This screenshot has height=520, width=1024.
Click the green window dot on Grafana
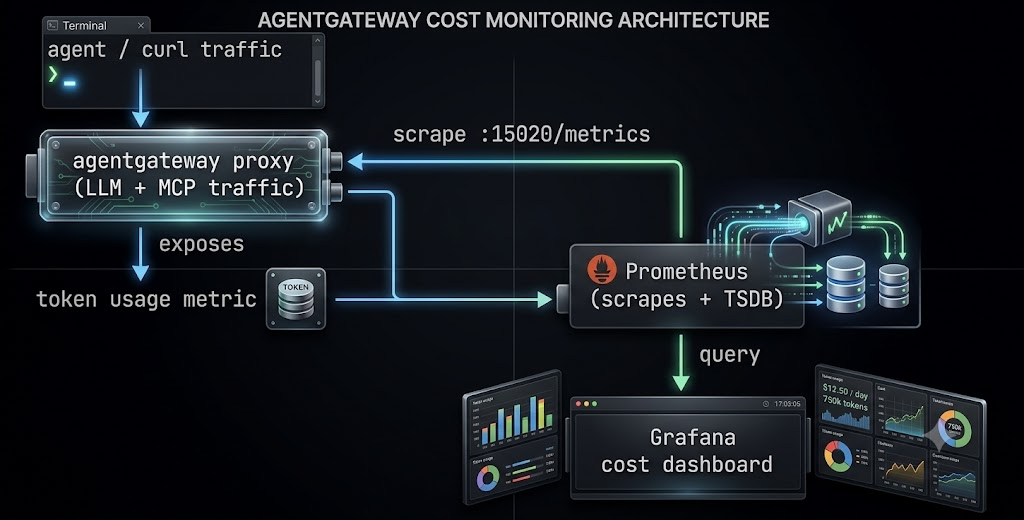[594, 404]
